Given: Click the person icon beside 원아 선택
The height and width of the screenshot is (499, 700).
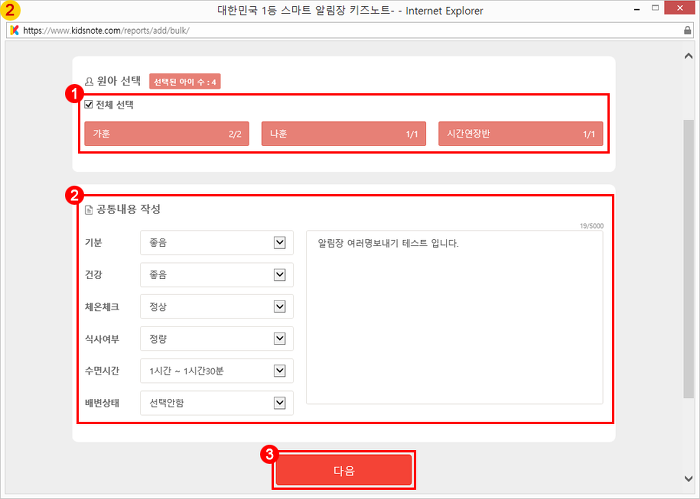Looking at the screenshot, I should pyautogui.click(x=89, y=81).
